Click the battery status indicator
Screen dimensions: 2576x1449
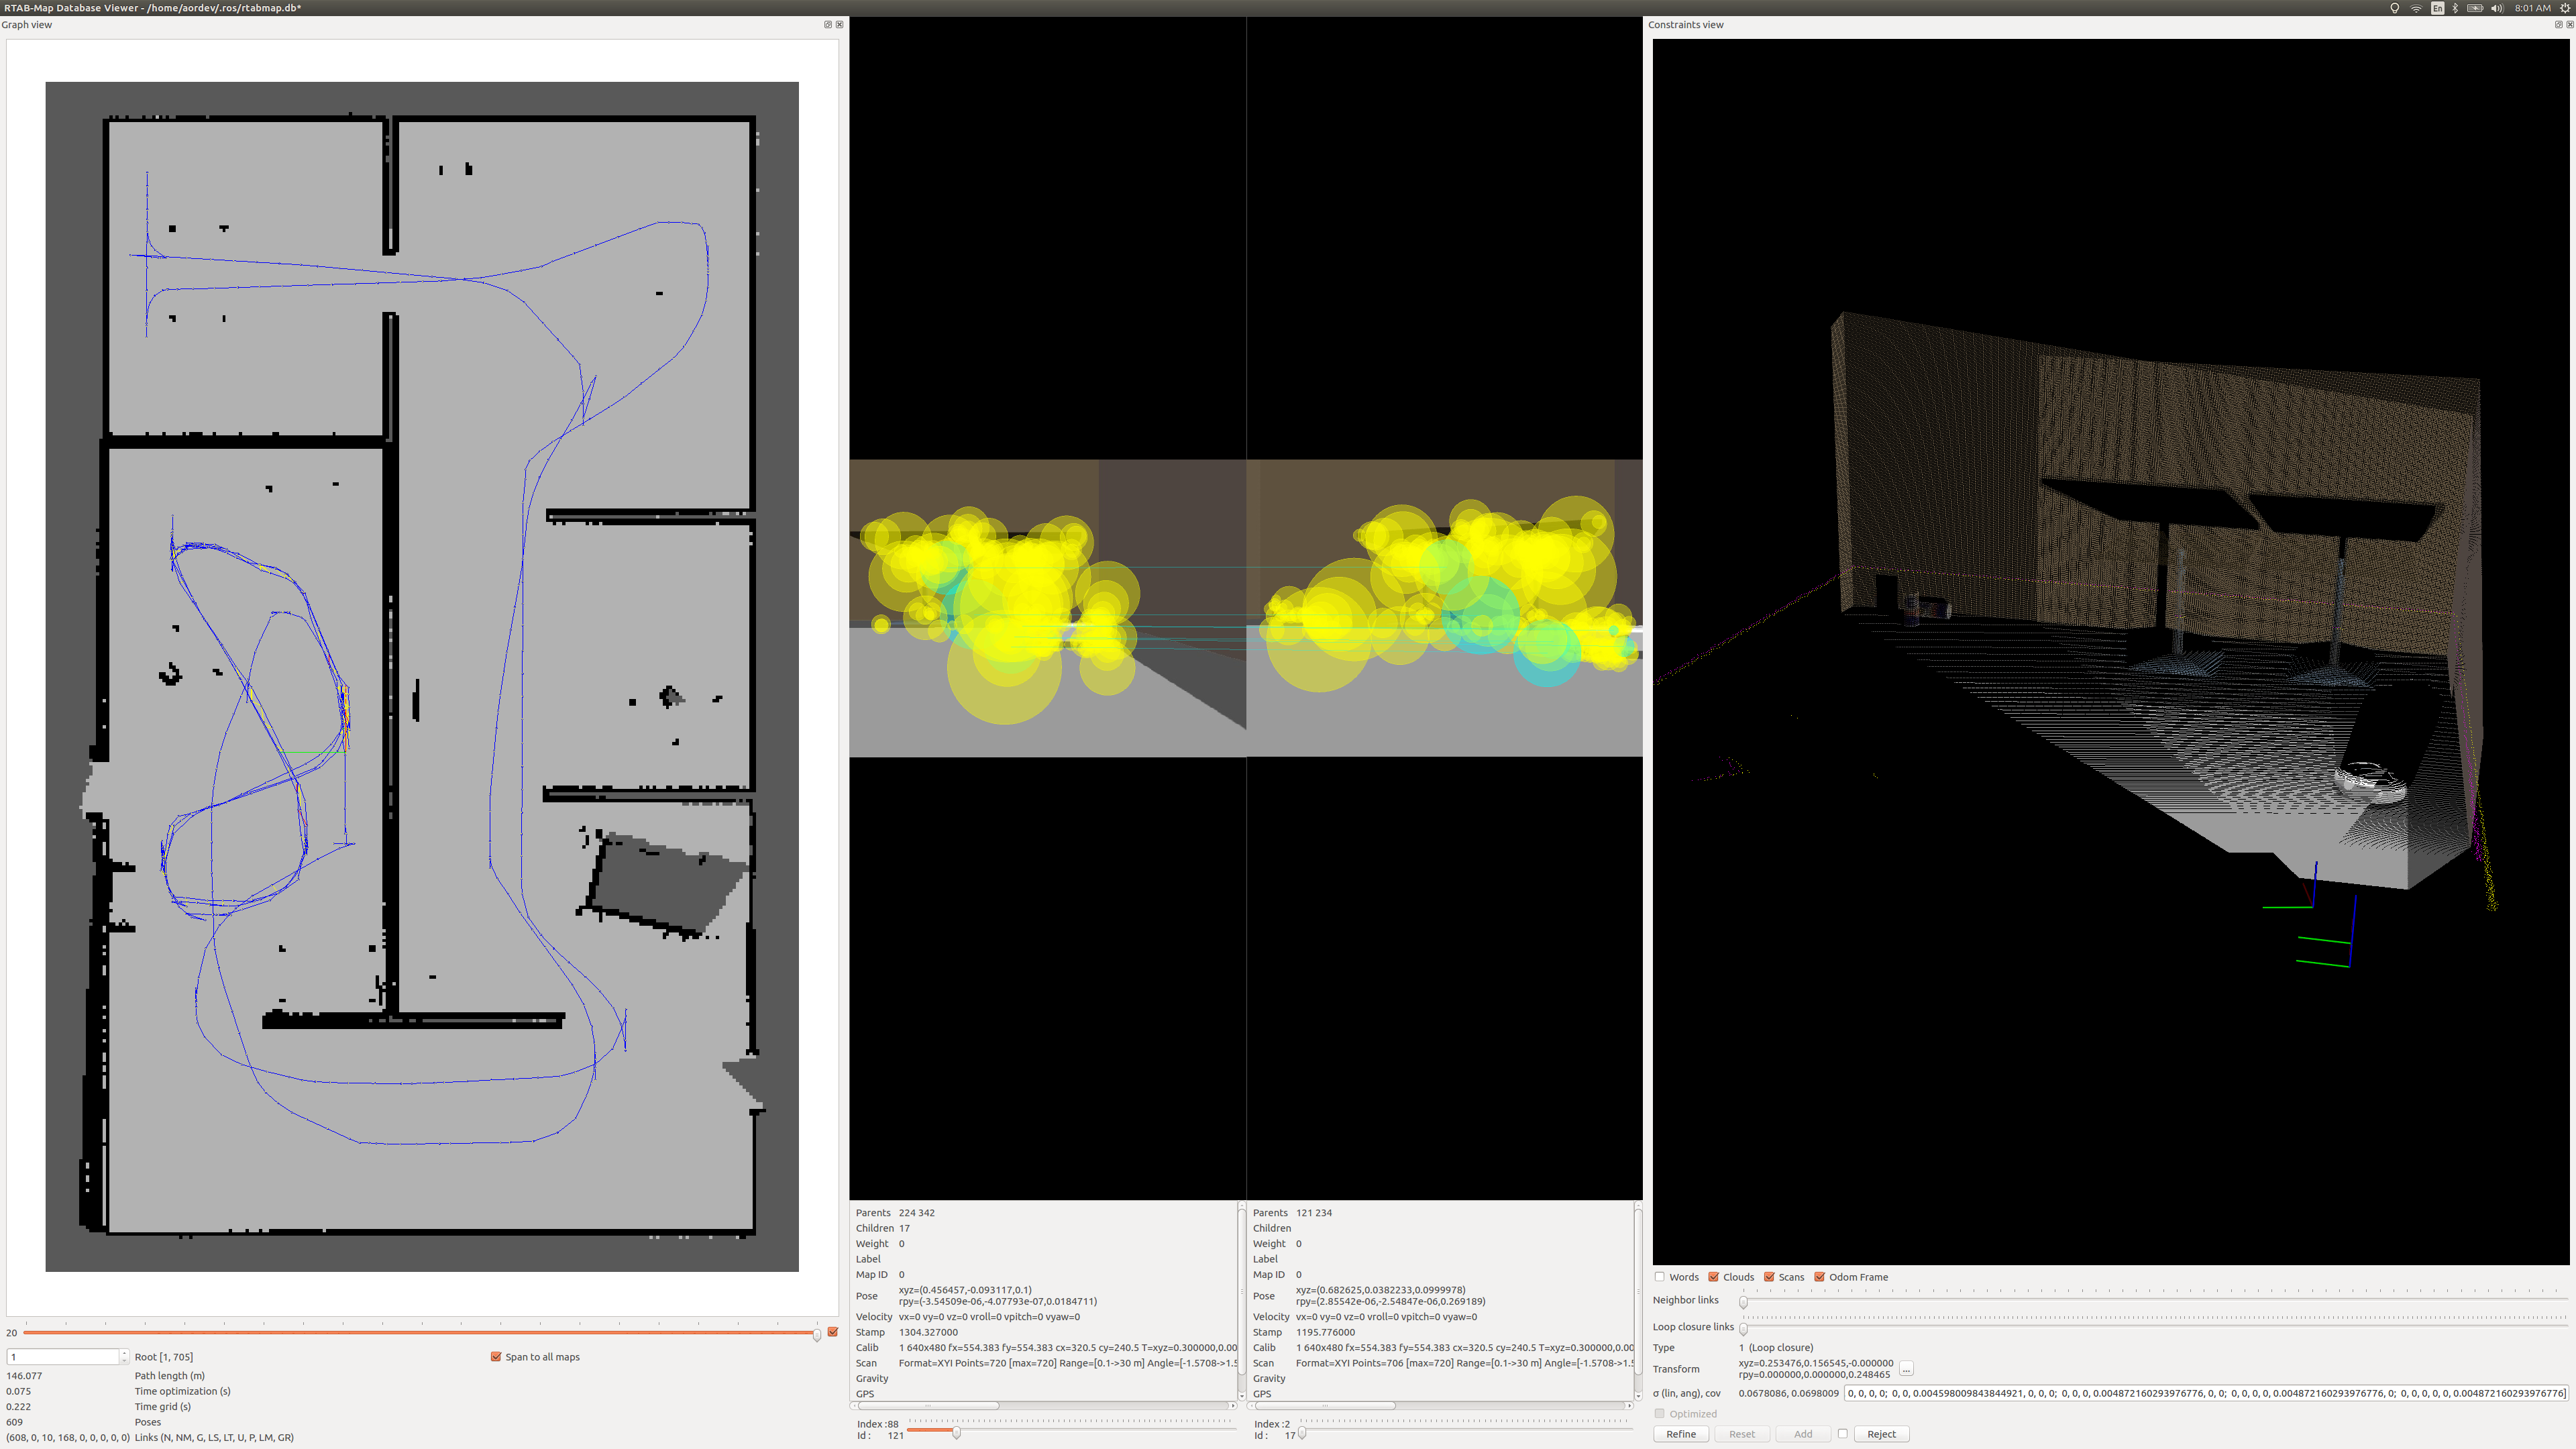[2475, 8]
